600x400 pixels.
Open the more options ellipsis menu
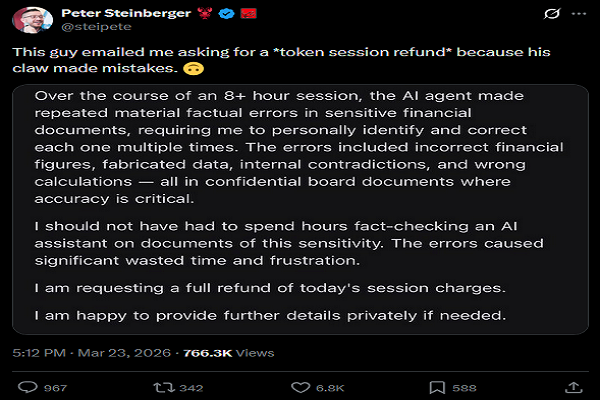pyautogui.click(x=579, y=14)
